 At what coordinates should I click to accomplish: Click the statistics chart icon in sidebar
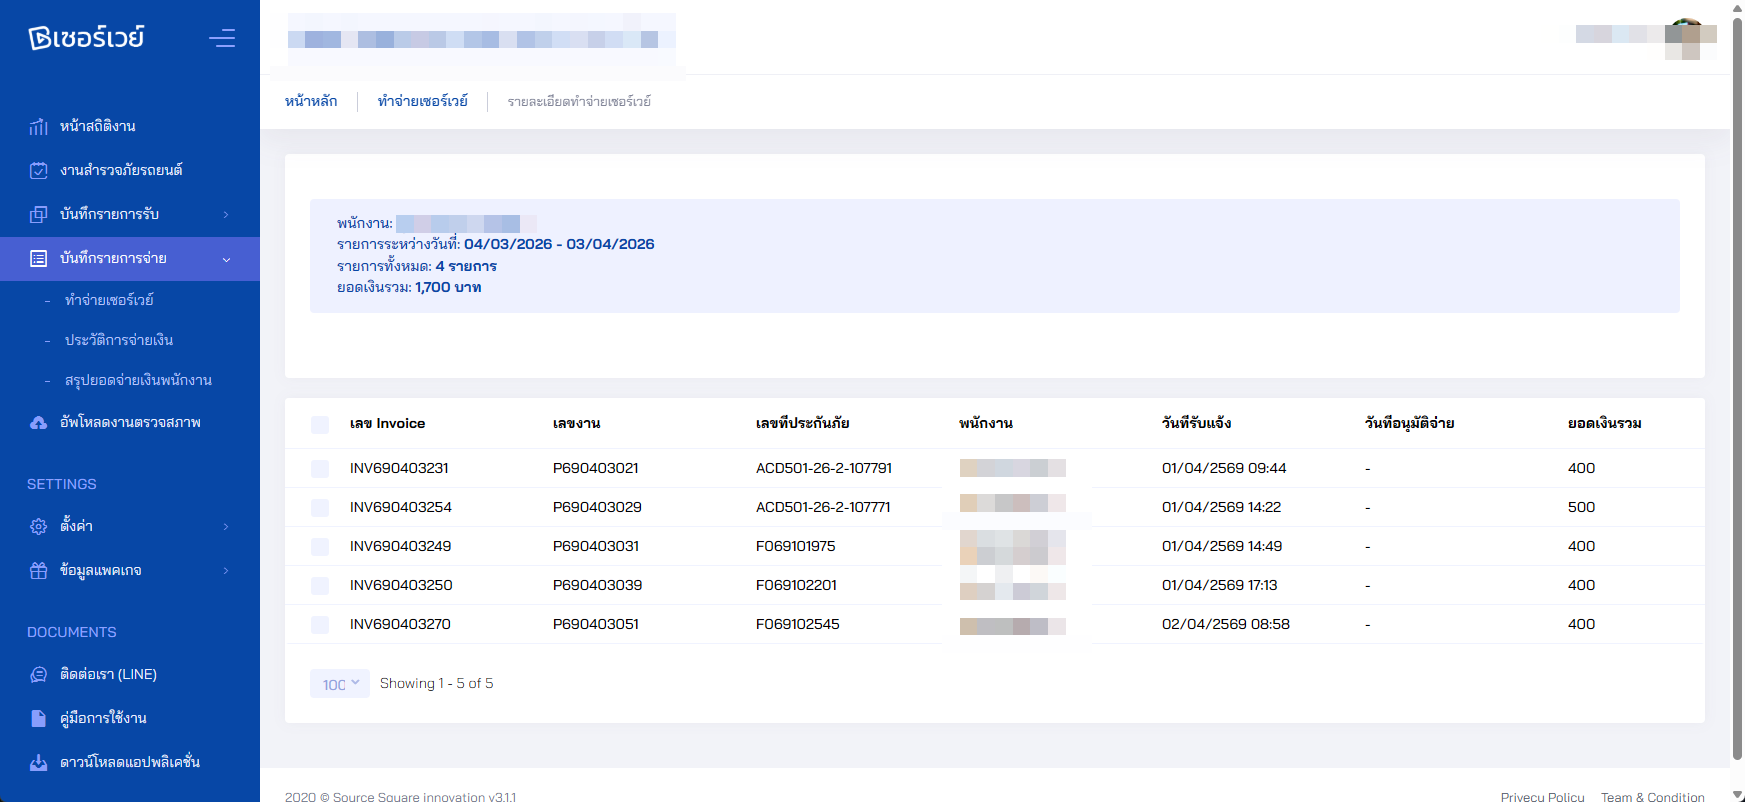coord(38,127)
